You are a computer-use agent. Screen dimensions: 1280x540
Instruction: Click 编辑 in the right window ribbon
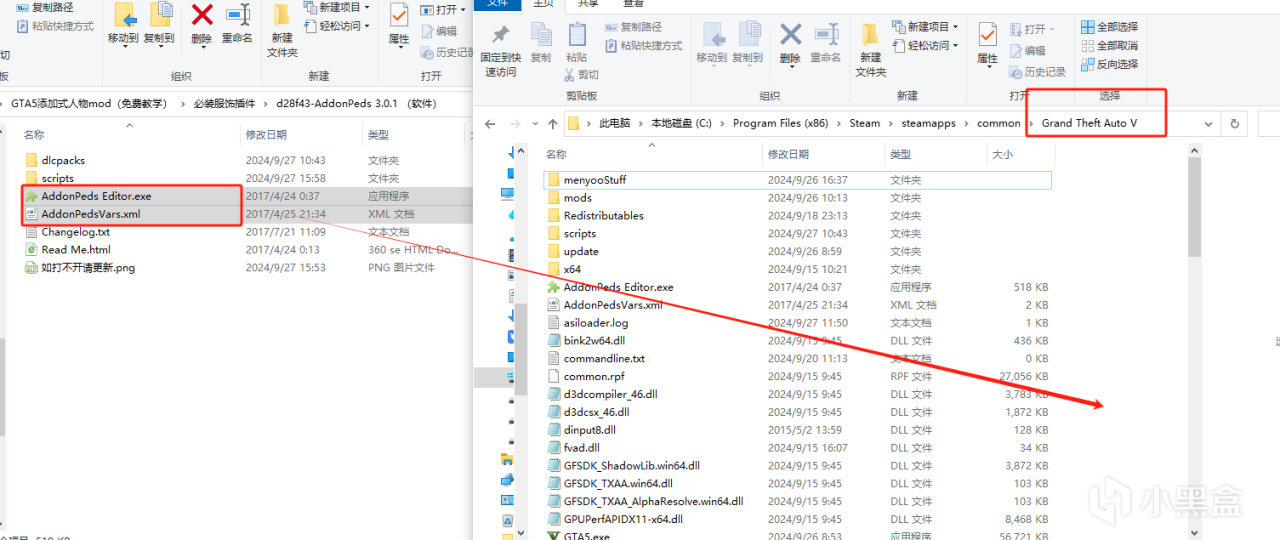coord(1027,50)
